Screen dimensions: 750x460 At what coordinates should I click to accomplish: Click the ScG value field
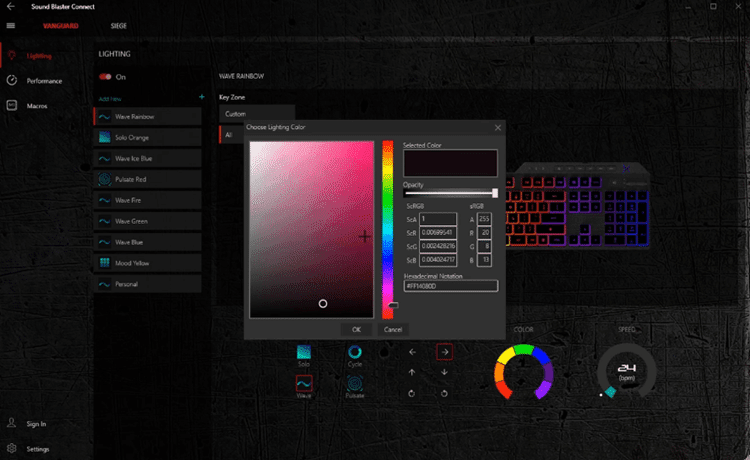pyautogui.click(x=438, y=246)
